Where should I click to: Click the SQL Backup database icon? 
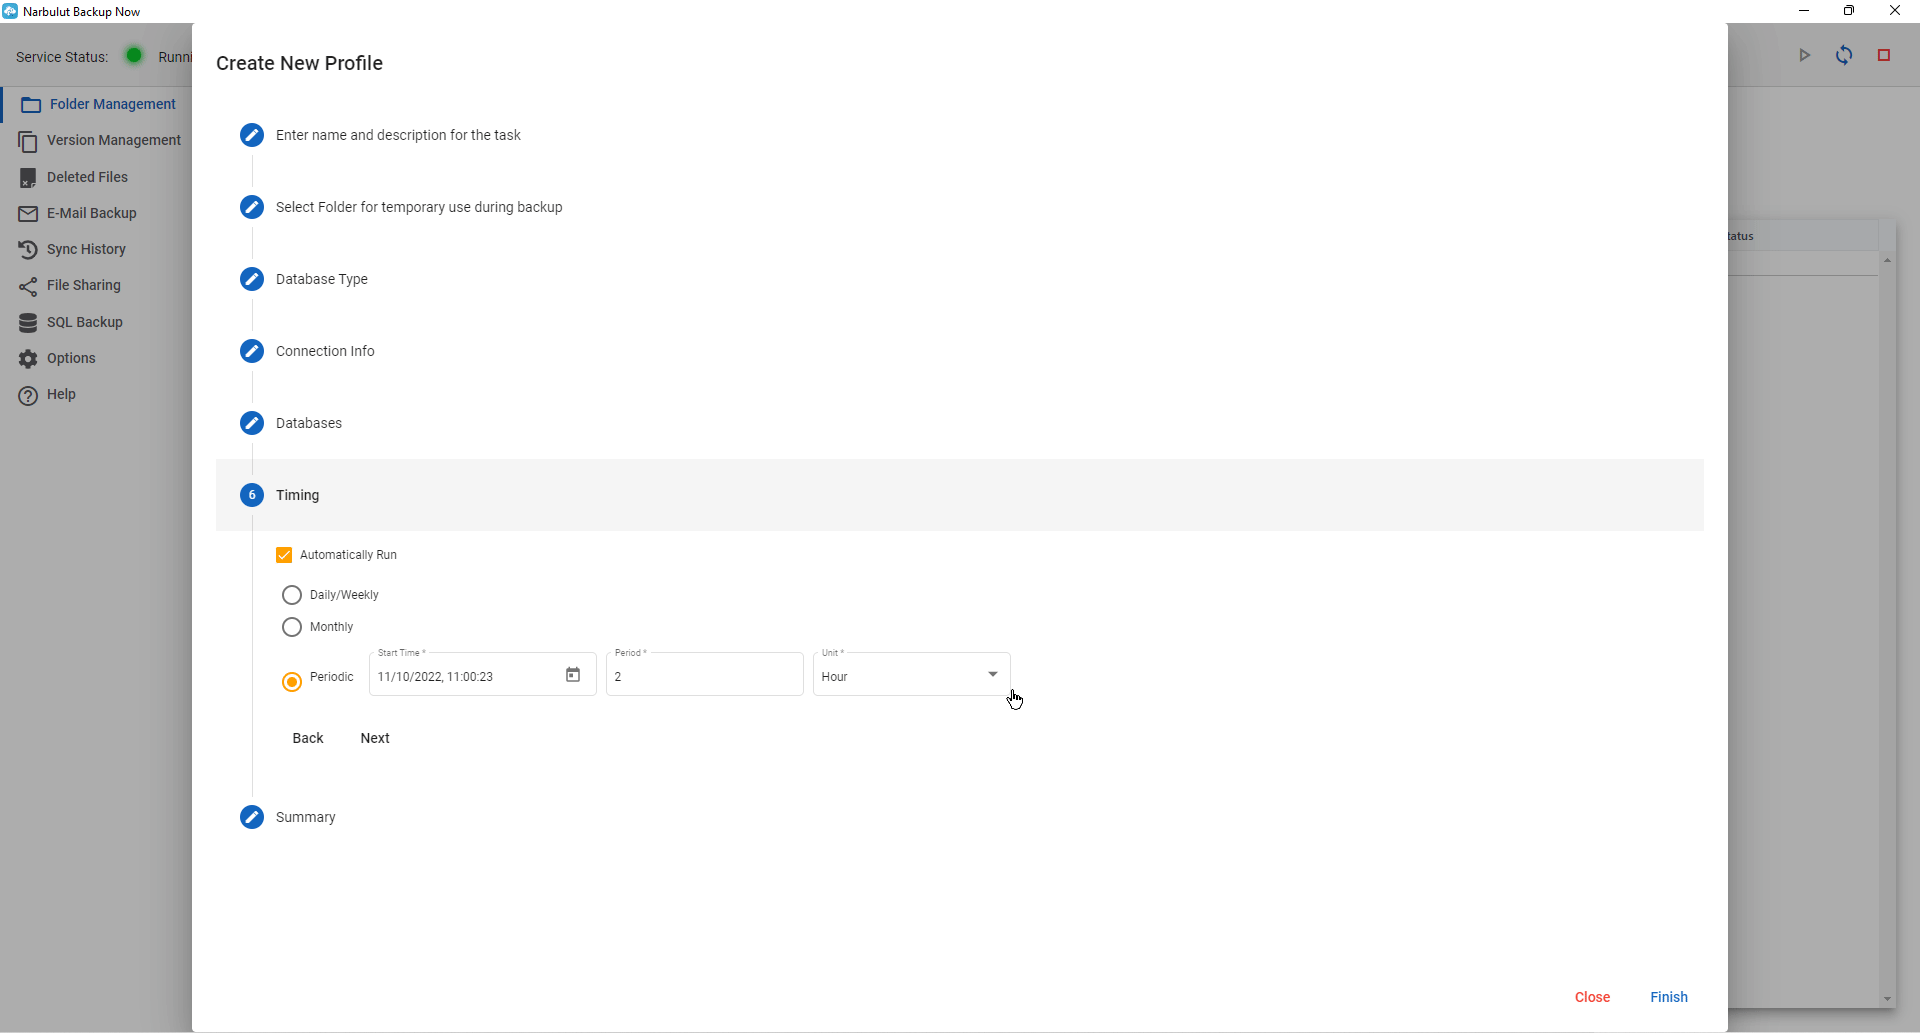point(28,323)
